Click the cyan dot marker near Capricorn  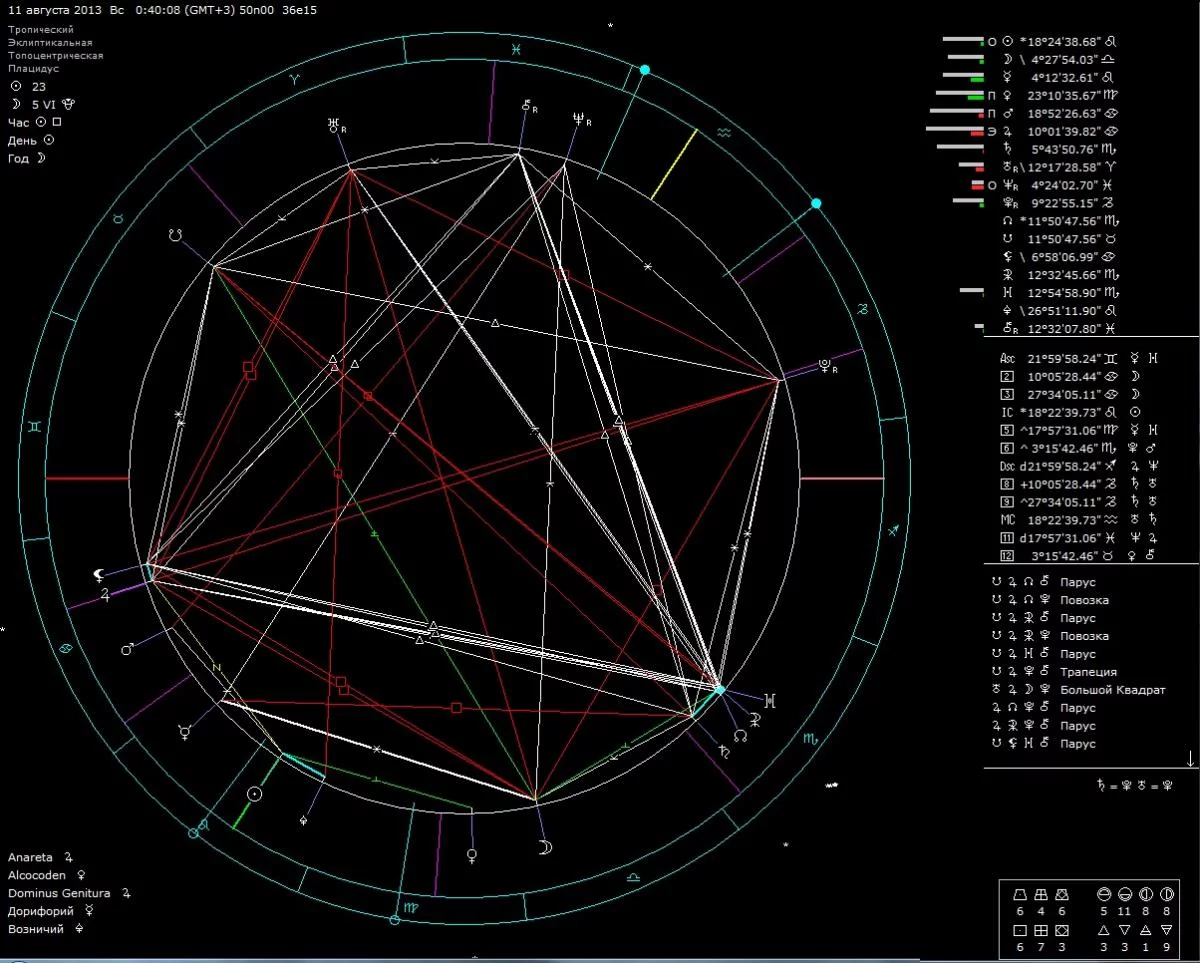tap(816, 204)
